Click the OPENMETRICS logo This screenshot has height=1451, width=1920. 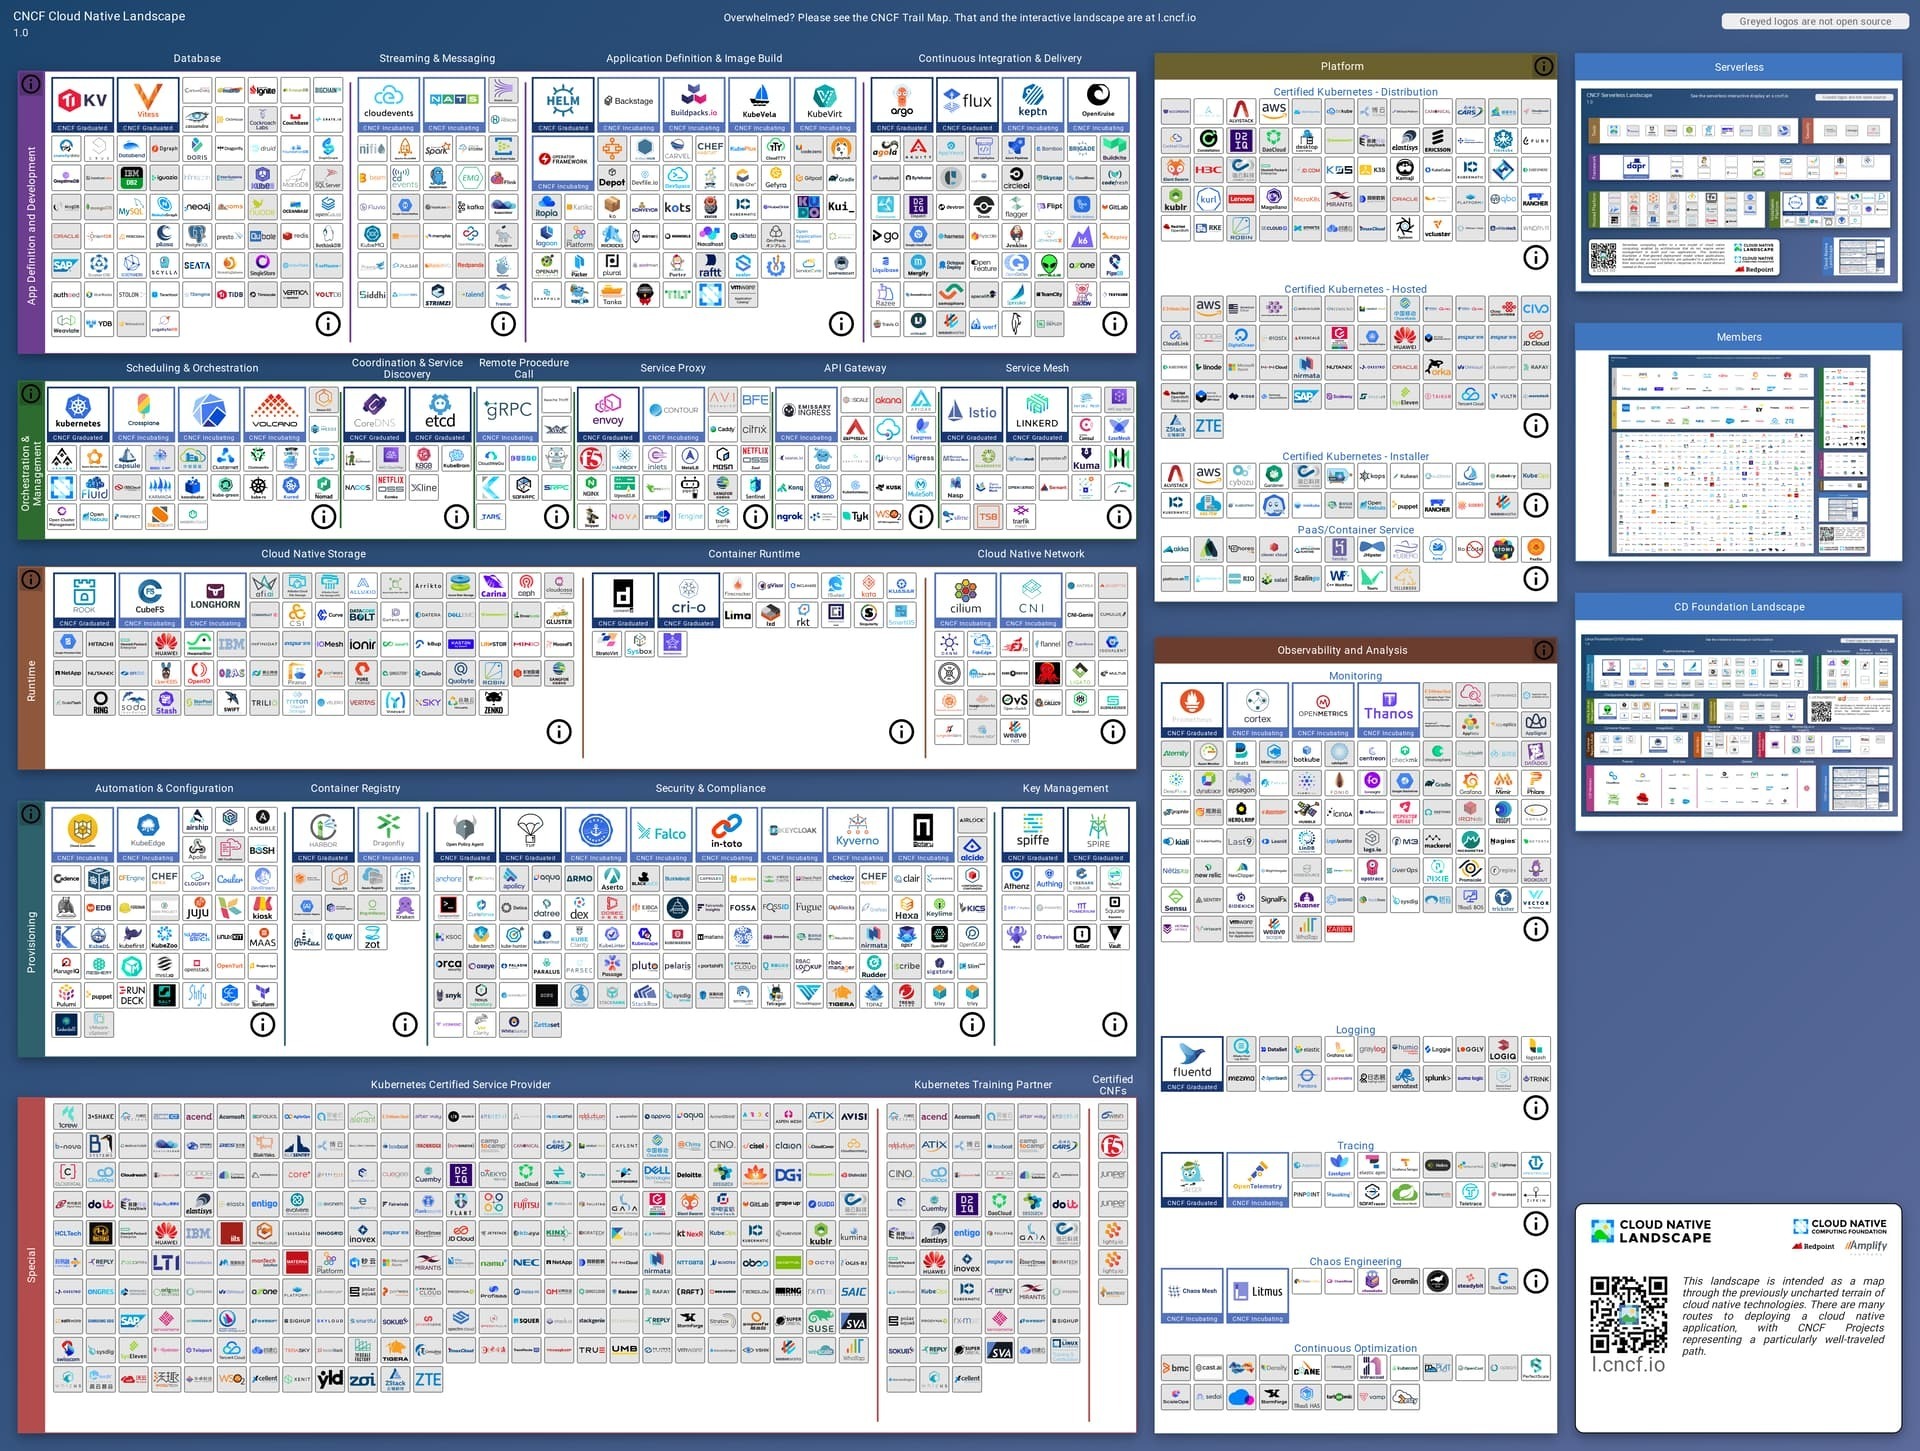coord(1323,710)
